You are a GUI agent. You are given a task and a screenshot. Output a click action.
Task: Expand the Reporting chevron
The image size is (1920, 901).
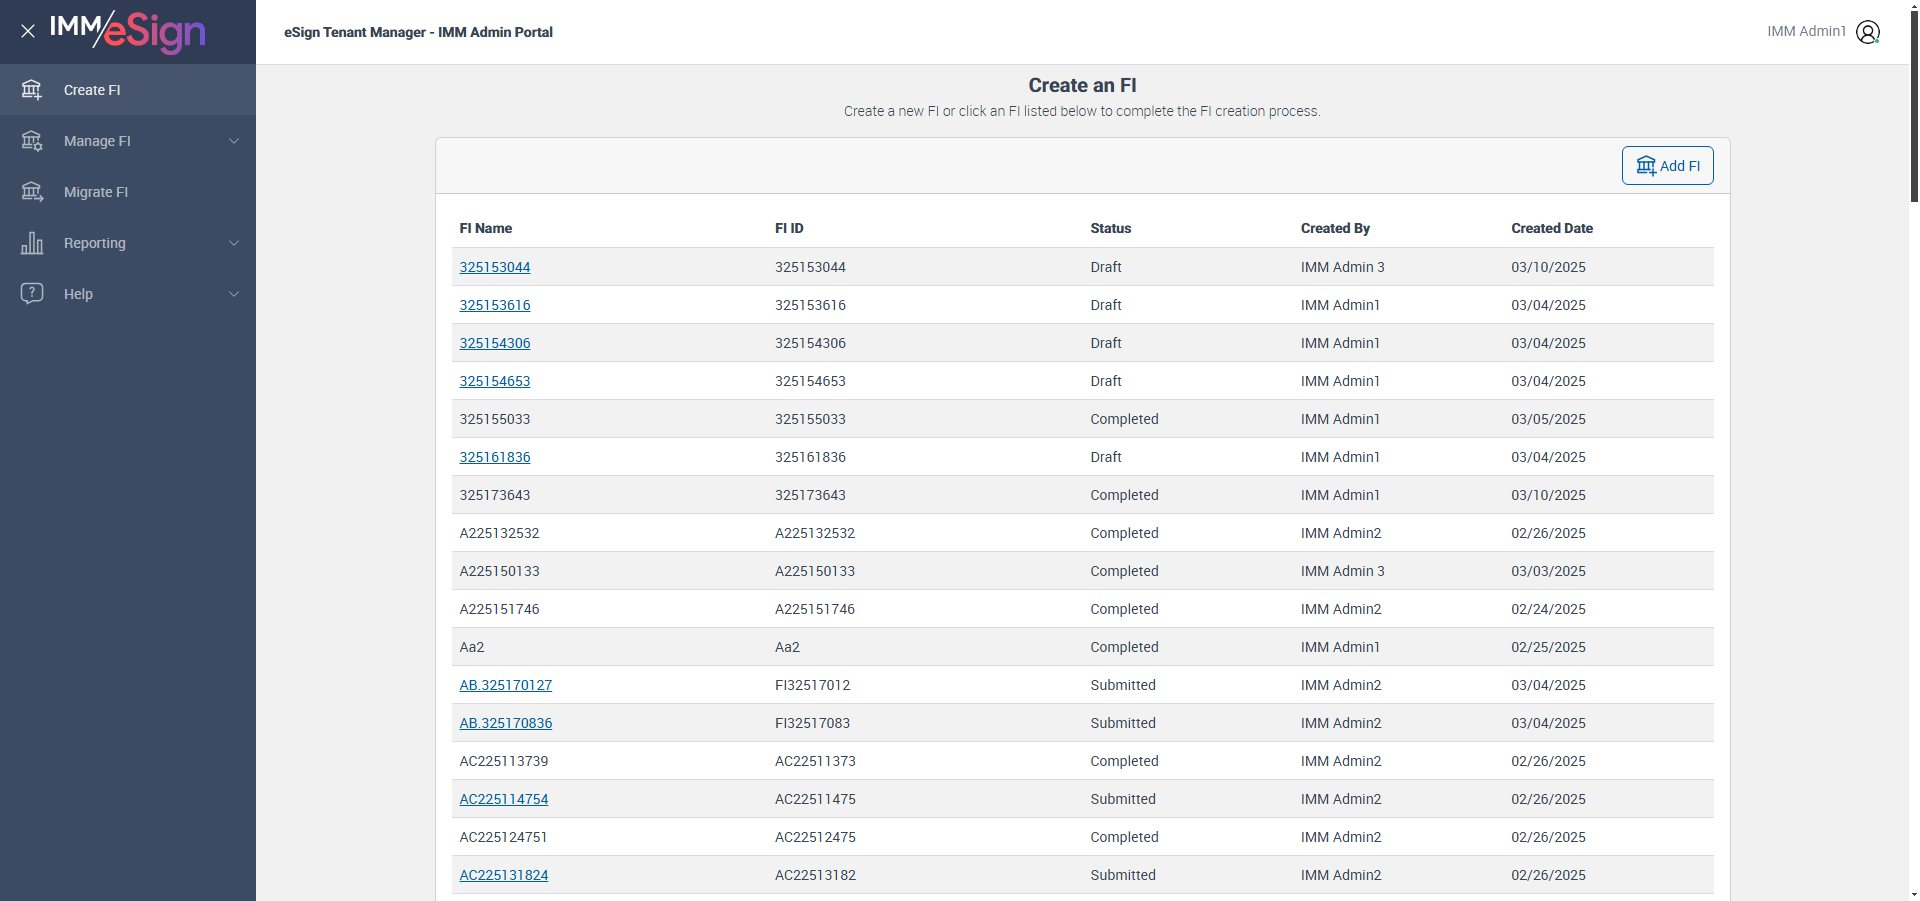click(x=234, y=243)
